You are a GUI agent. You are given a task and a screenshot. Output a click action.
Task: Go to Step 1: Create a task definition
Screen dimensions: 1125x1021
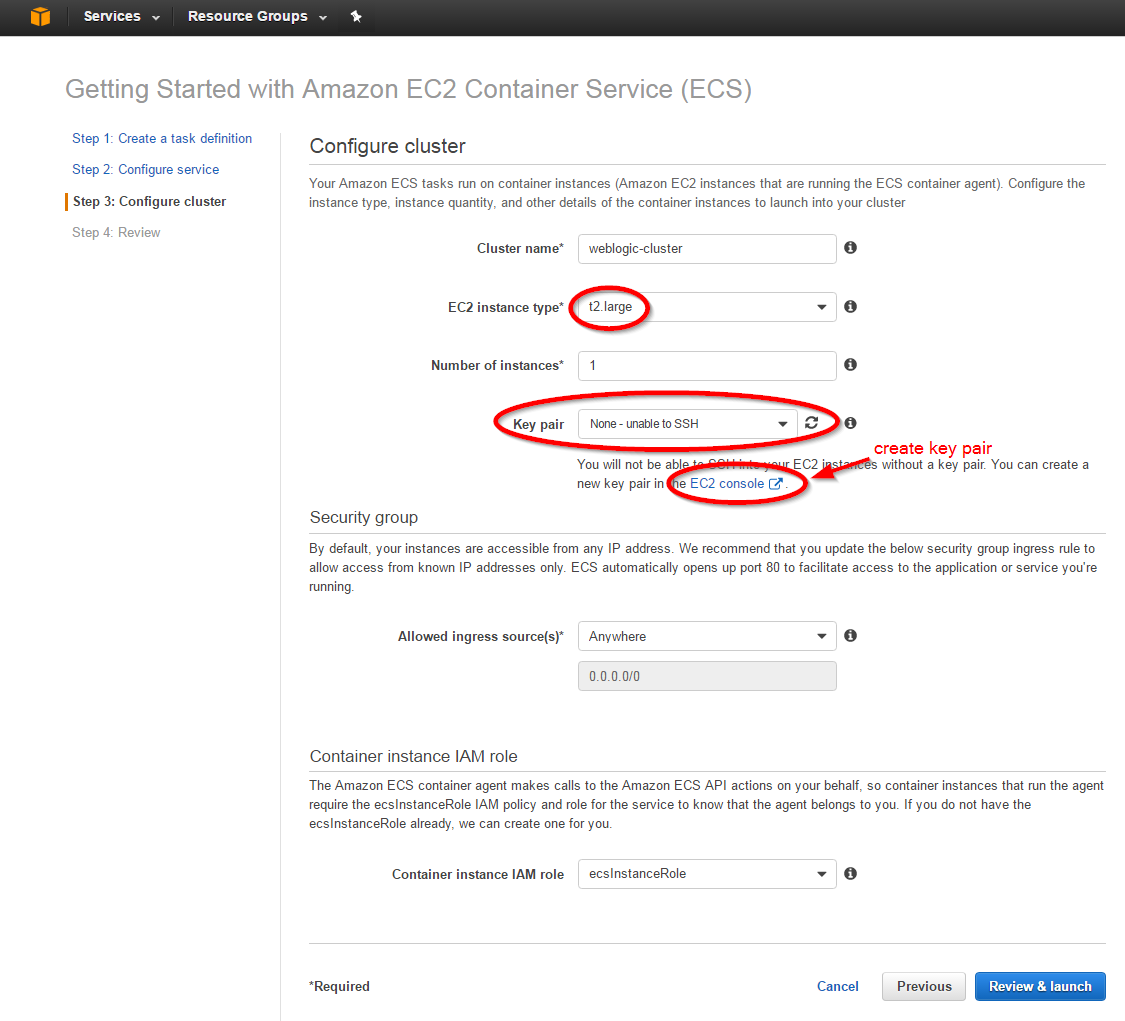pos(162,138)
